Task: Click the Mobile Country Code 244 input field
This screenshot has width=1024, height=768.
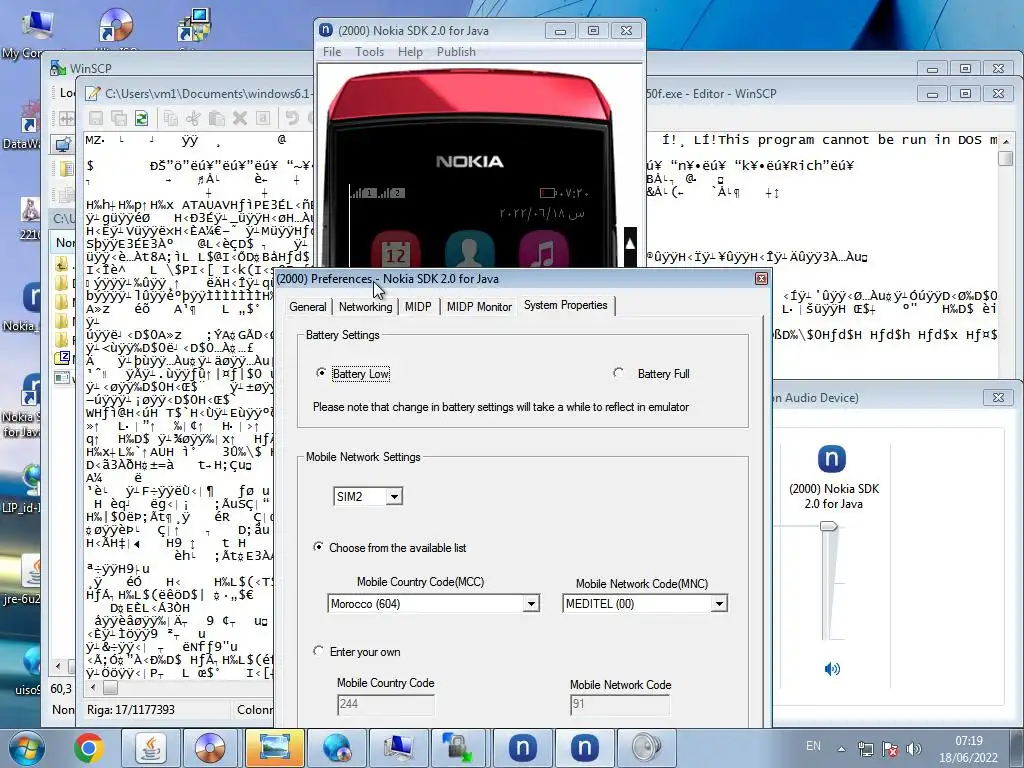Action: click(x=385, y=704)
